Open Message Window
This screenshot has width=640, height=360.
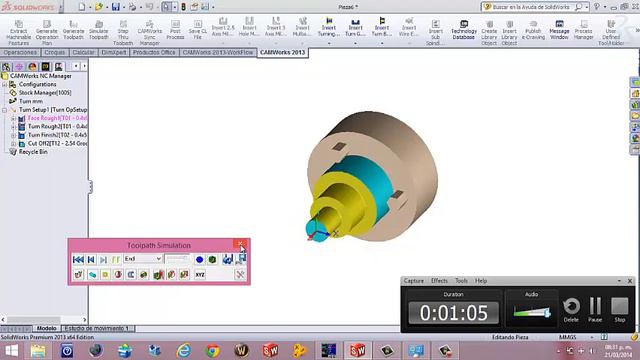(x=559, y=30)
